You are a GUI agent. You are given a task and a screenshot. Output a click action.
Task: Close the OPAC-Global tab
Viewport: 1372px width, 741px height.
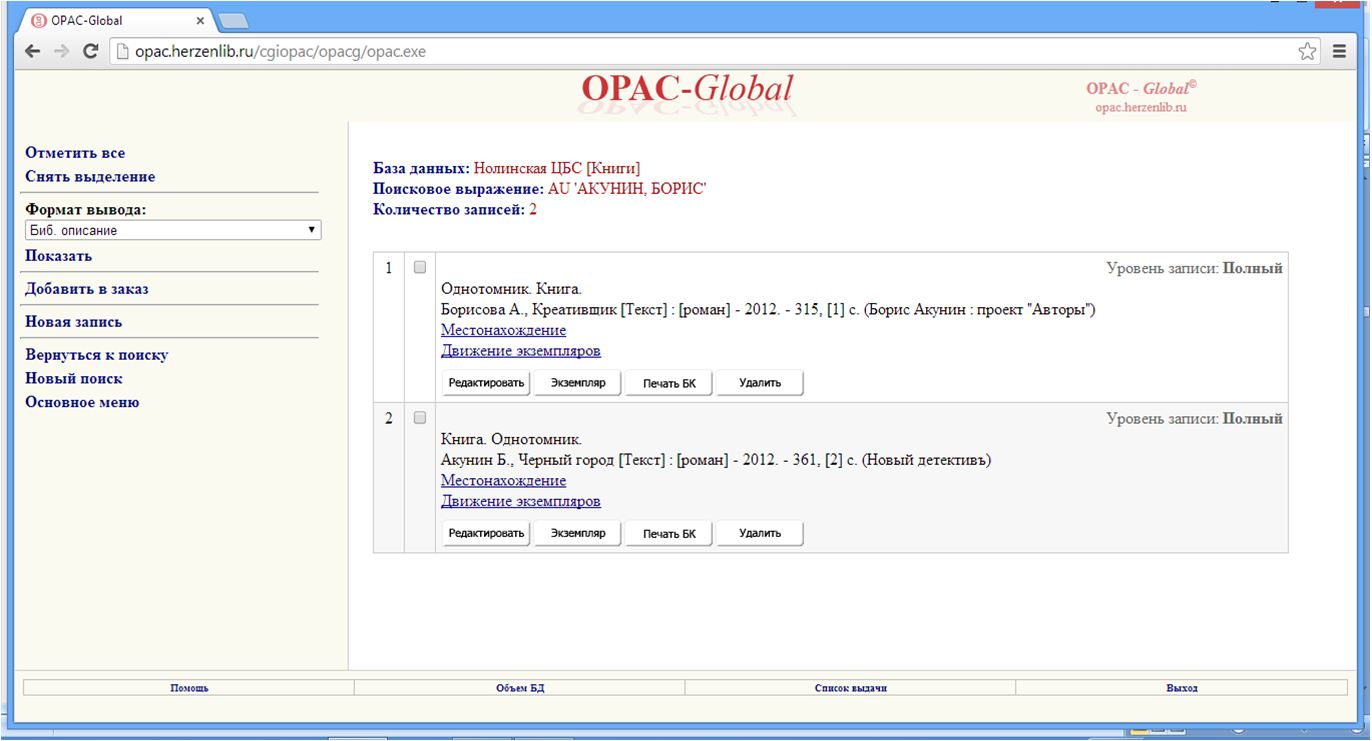tap(201, 20)
